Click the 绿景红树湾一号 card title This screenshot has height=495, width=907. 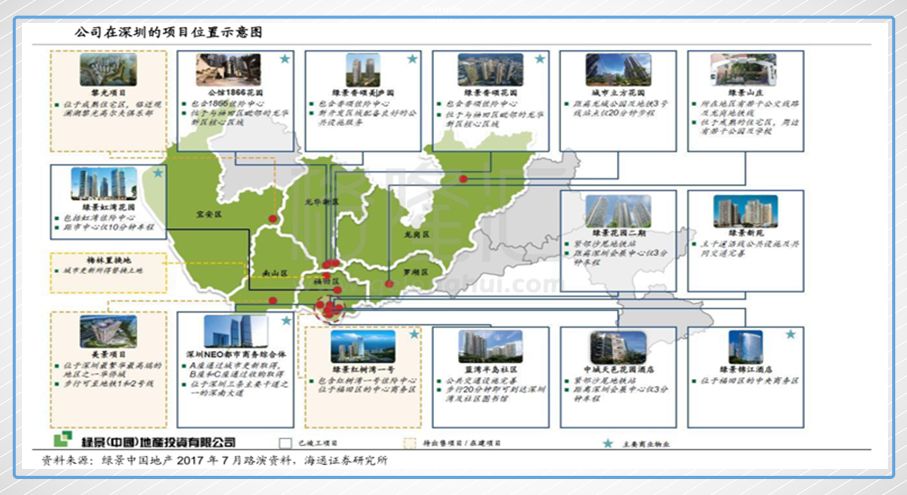click(363, 369)
